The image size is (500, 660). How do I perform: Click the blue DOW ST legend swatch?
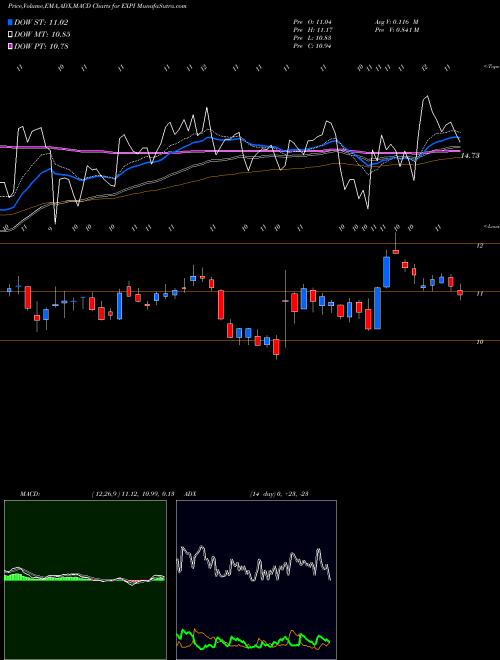(10, 22)
